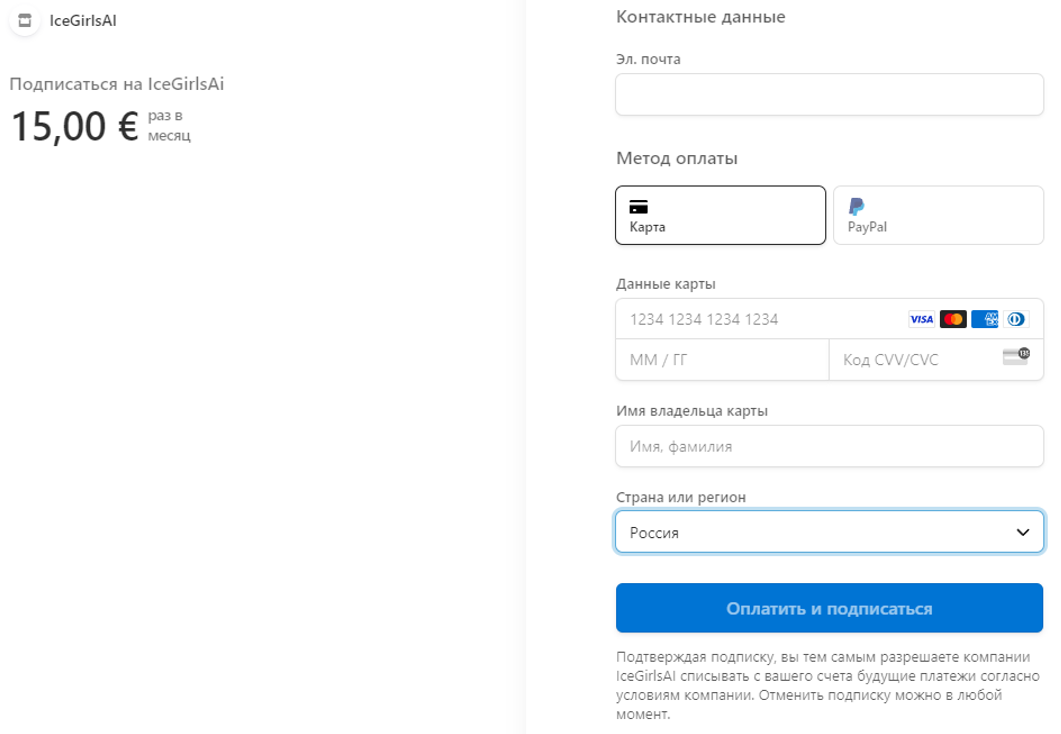Open the Страна или регион dropdown
Viewport: 1061px width, 734px height.
(829, 532)
